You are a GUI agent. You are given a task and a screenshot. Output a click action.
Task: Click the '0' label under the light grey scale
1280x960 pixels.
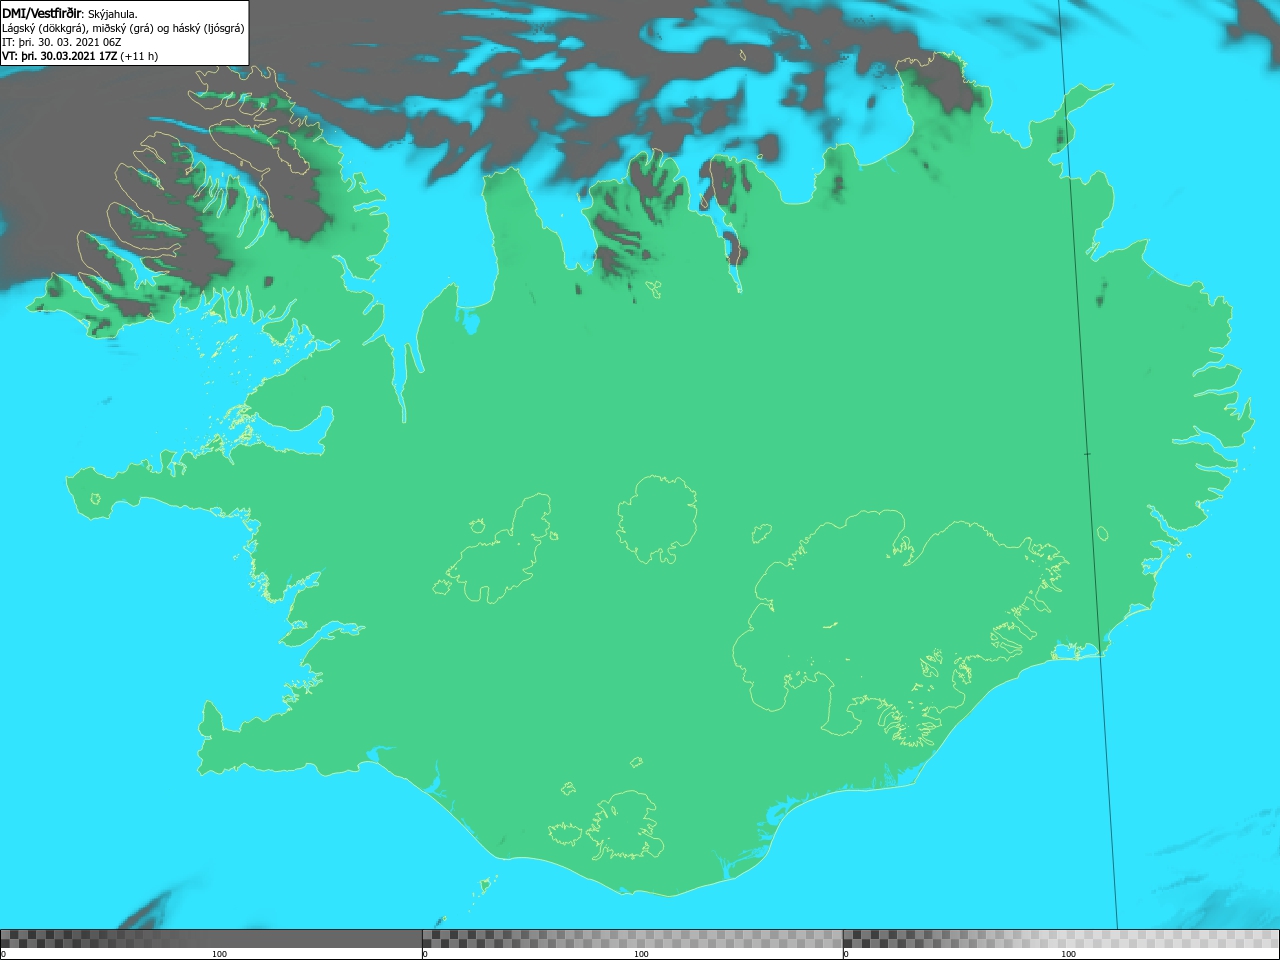pos(847,954)
